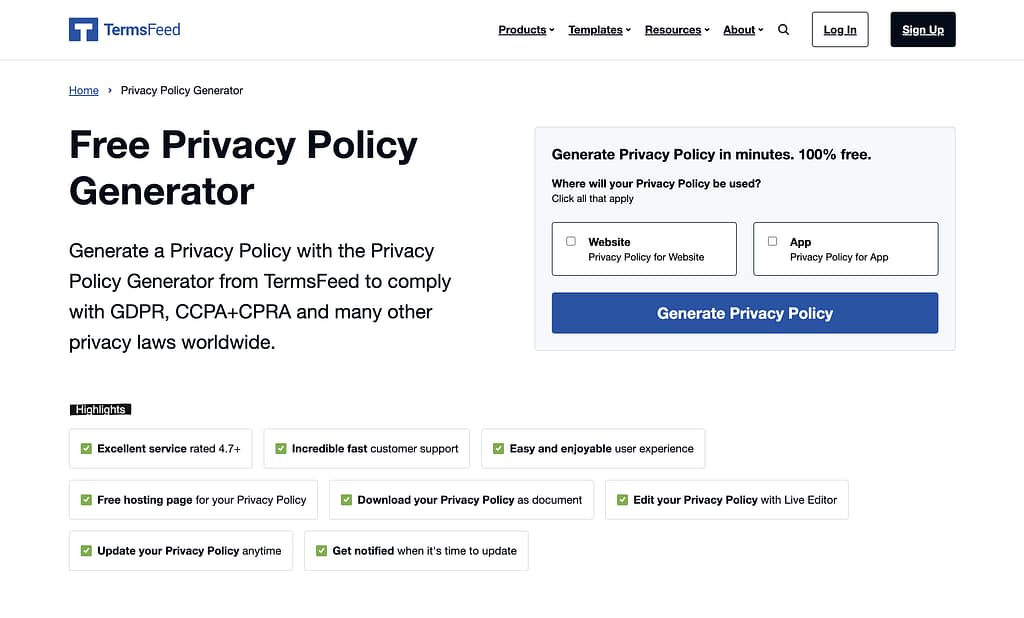The image size is (1024, 618).
Task: Expand the Templates dropdown
Action: point(598,30)
